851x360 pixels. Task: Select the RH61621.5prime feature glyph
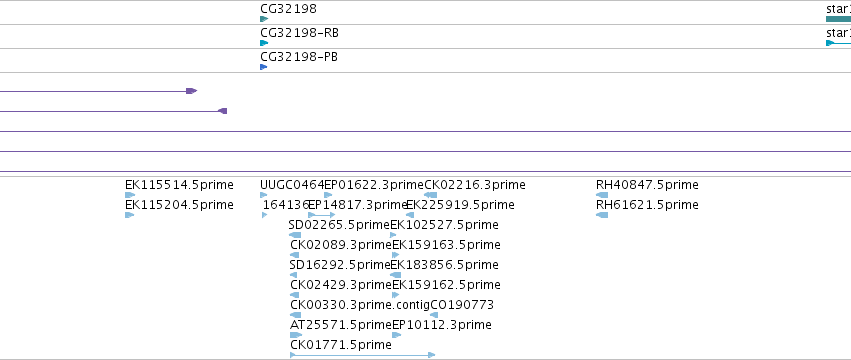[602, 215]
